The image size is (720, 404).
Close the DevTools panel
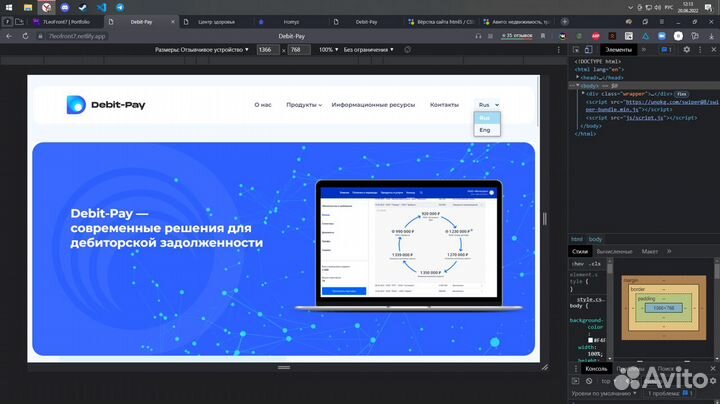click(713, 50)
